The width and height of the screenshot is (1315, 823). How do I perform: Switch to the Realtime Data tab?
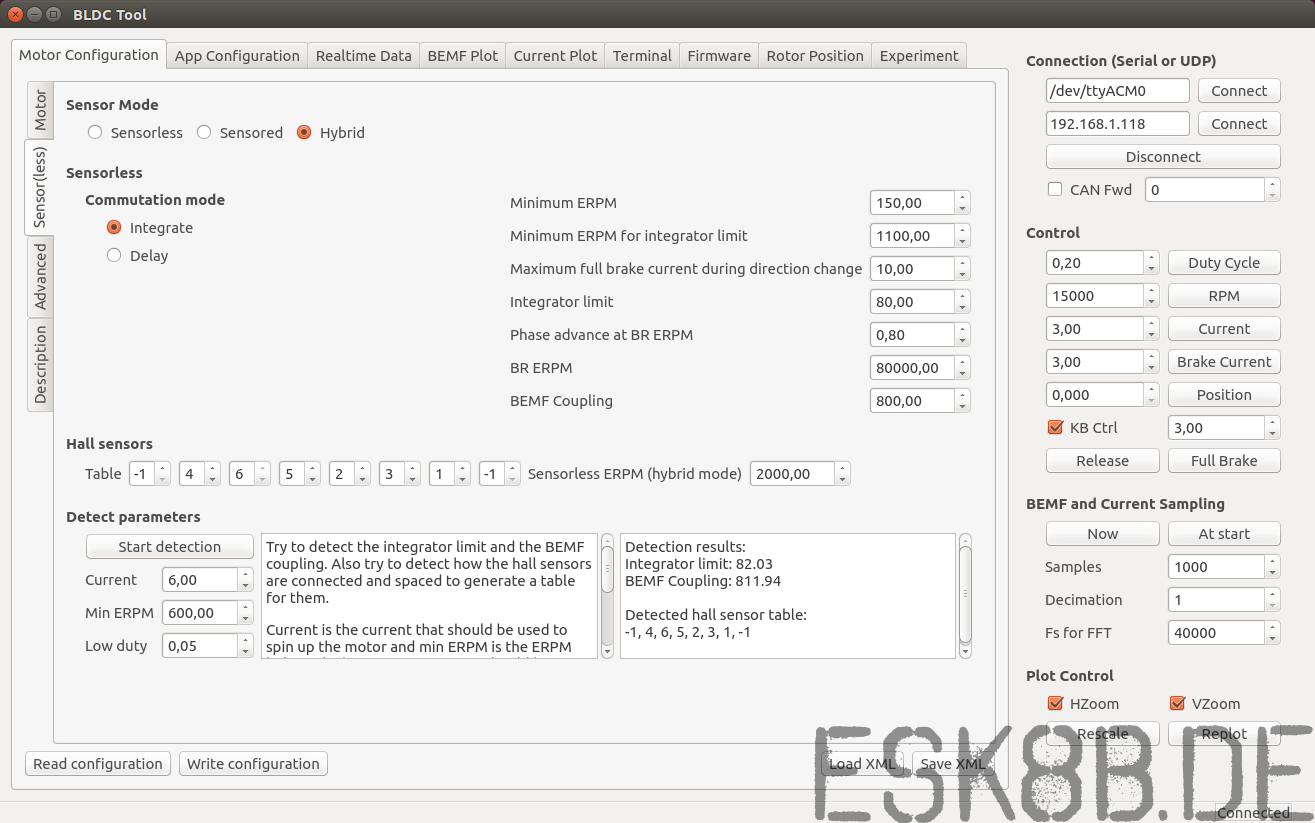[x=363, y=56]
